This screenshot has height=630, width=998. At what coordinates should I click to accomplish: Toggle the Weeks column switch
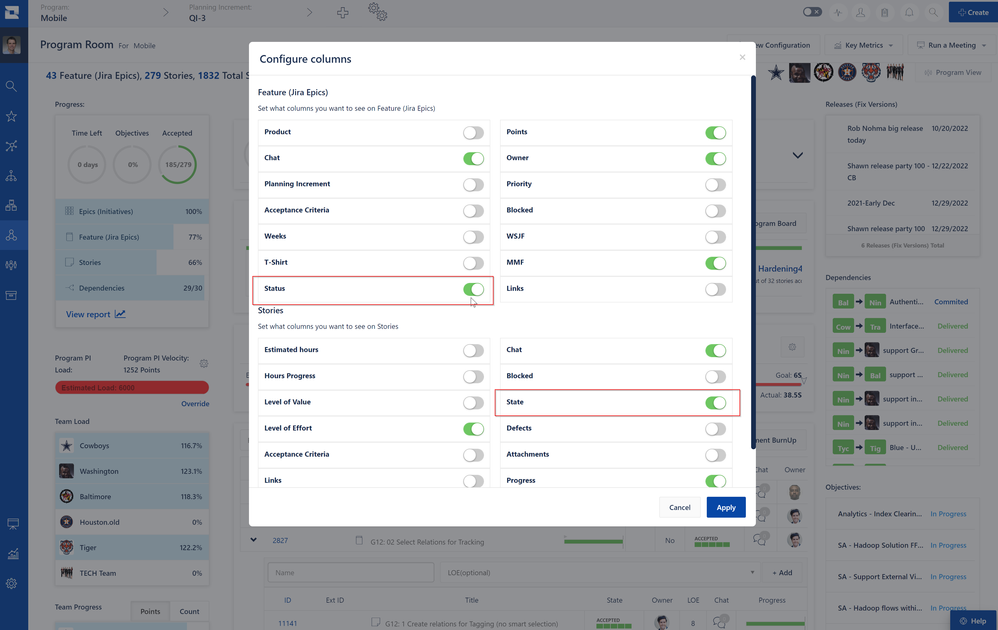pyautogui.click(x=473, y=237)
